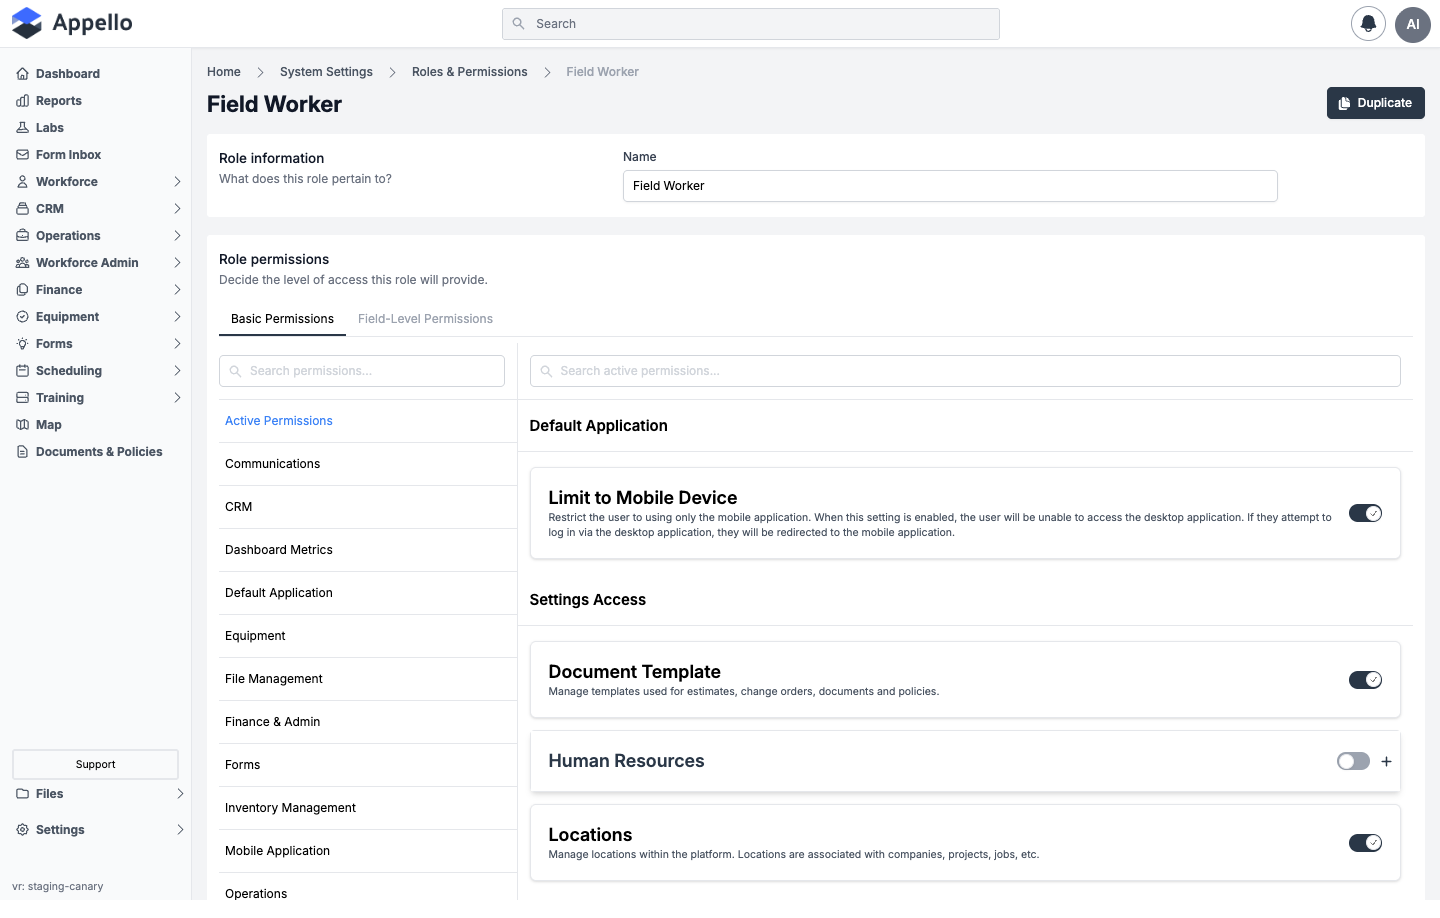Click the CRM sidebar icon
The width and height of the screenshot is (1440, 918).
(x=22, y=209)
